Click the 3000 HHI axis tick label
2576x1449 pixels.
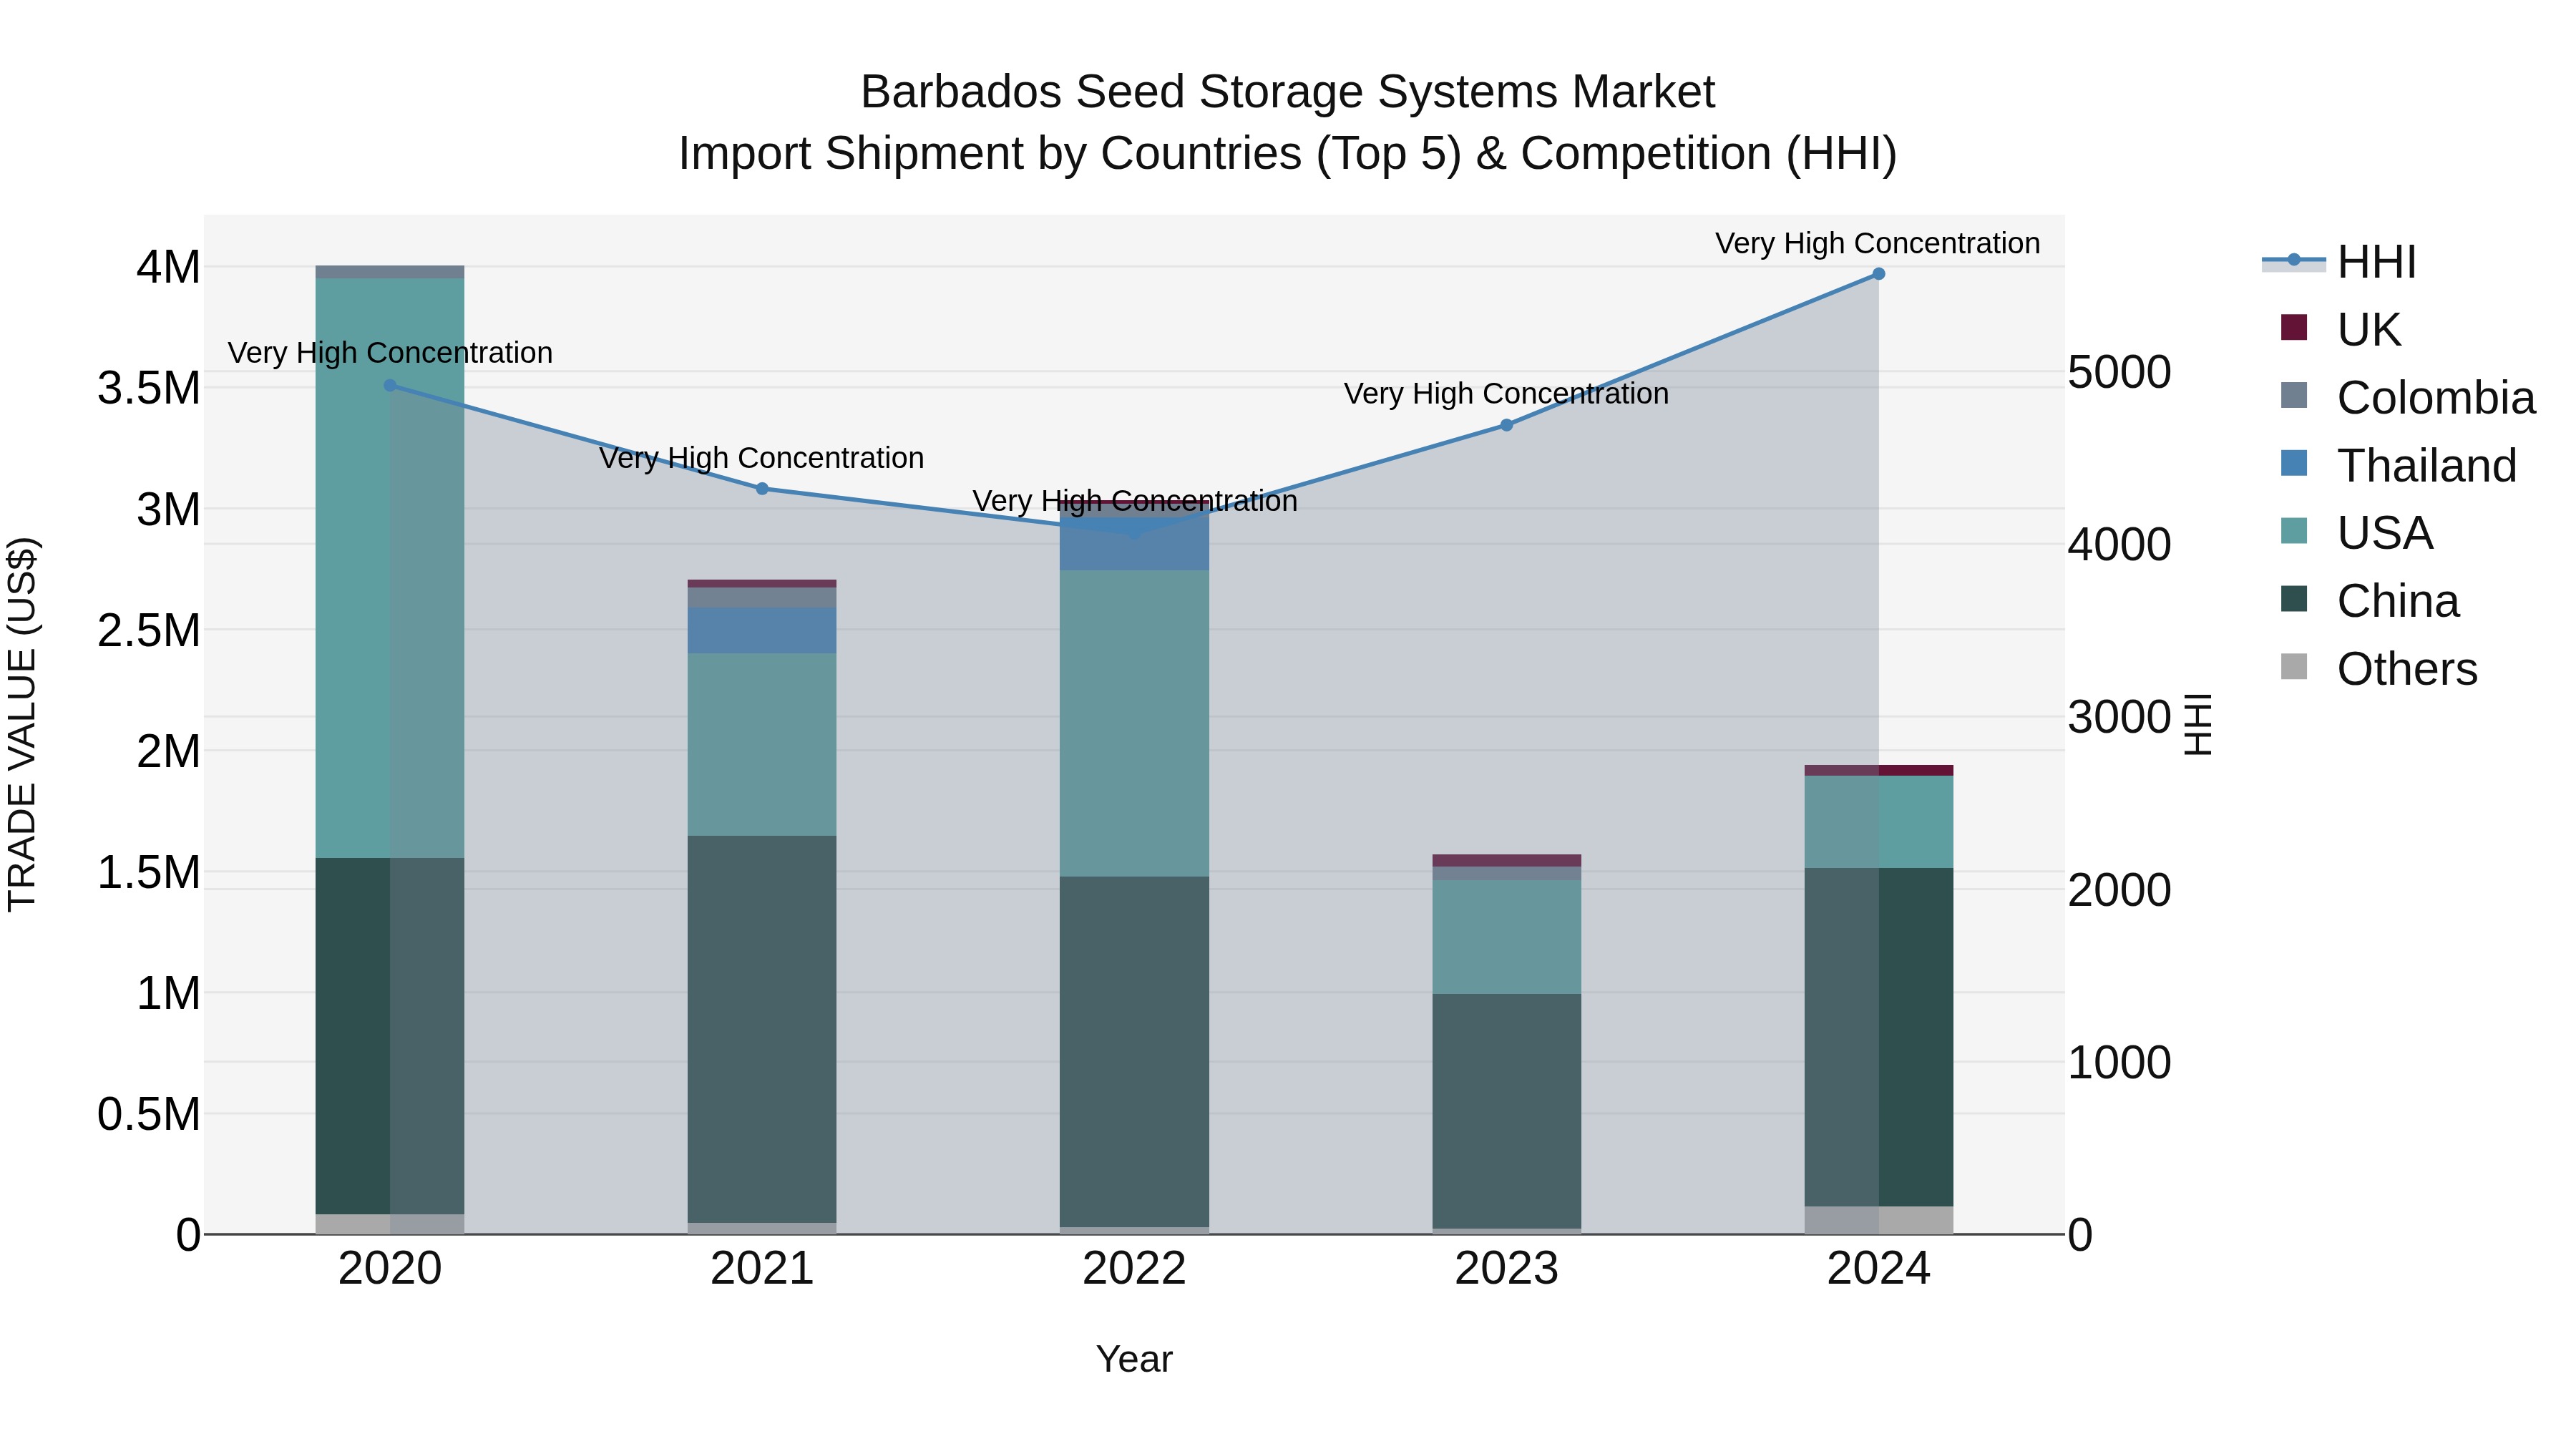click(2119, 717)
